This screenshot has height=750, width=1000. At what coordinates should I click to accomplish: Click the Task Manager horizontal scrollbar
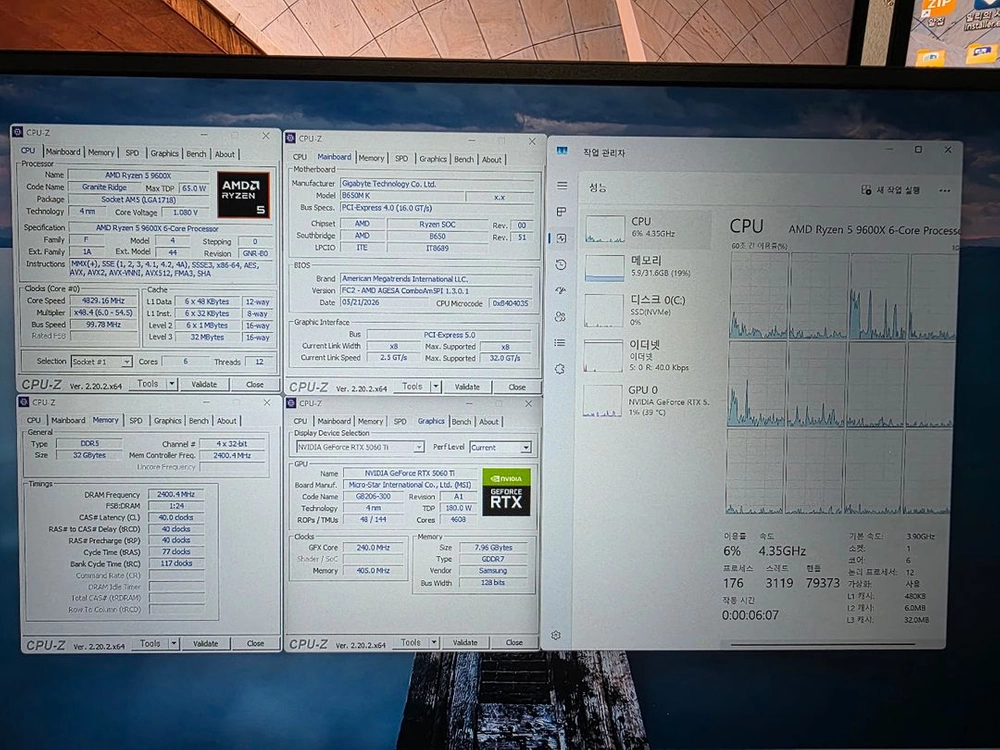coord(822,644)
